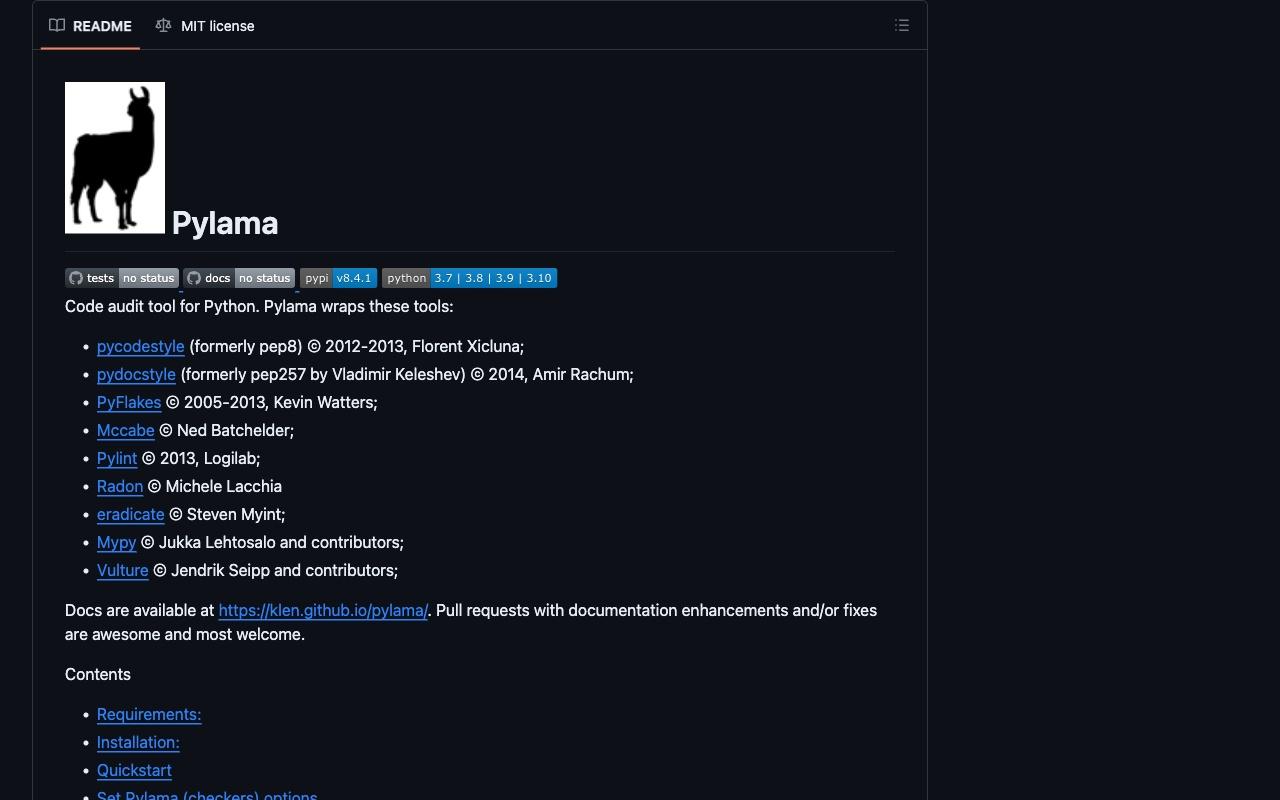Jump to Requirements section link

[149, 714]
